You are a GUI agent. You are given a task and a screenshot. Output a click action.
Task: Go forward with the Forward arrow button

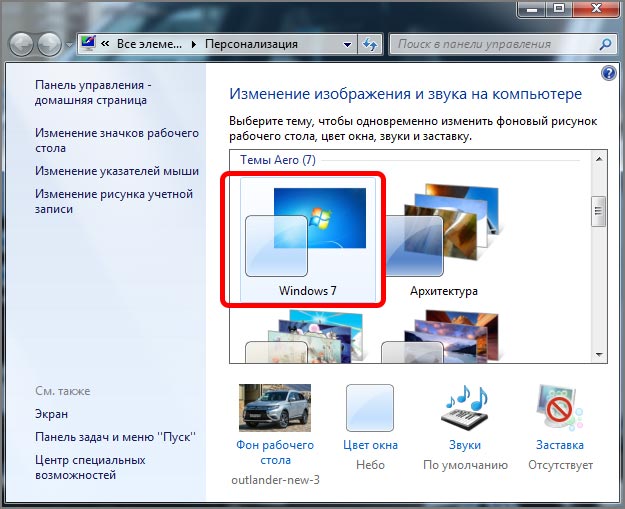click(x=49, y=44)
